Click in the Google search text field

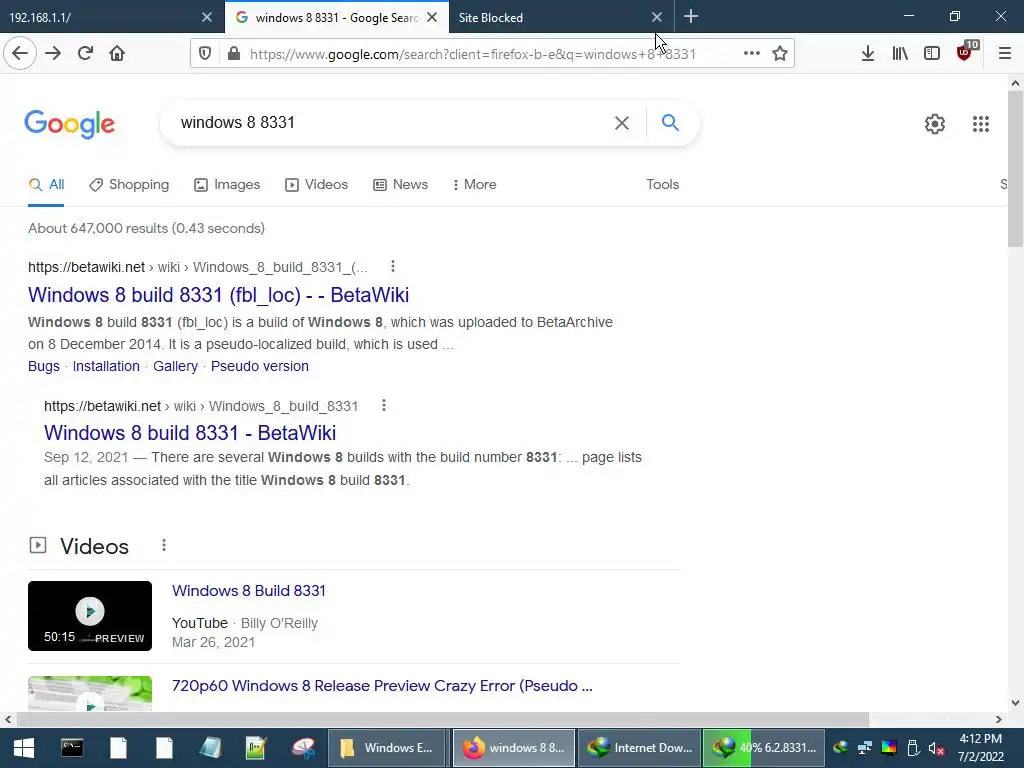point(392,123)
